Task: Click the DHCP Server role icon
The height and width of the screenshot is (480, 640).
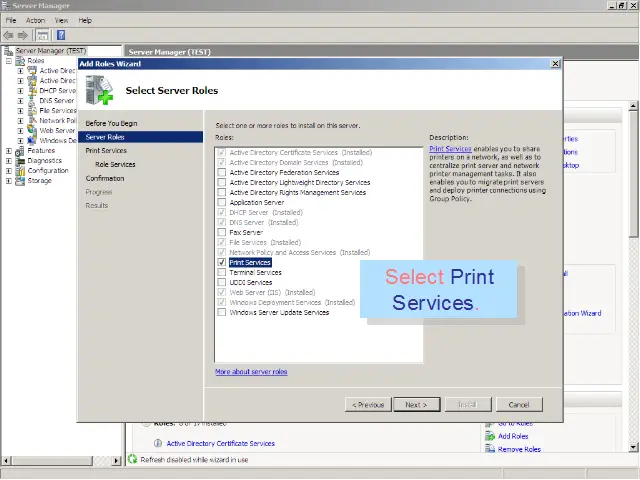Action: (x=32, y=91)
